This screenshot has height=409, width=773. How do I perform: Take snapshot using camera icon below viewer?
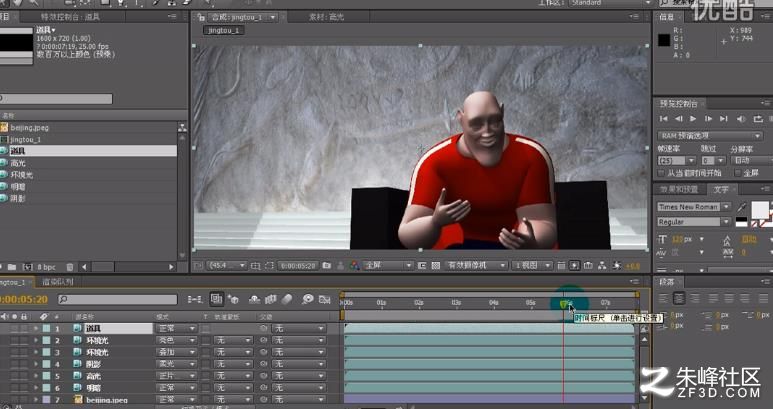click(x=326, y=266)
